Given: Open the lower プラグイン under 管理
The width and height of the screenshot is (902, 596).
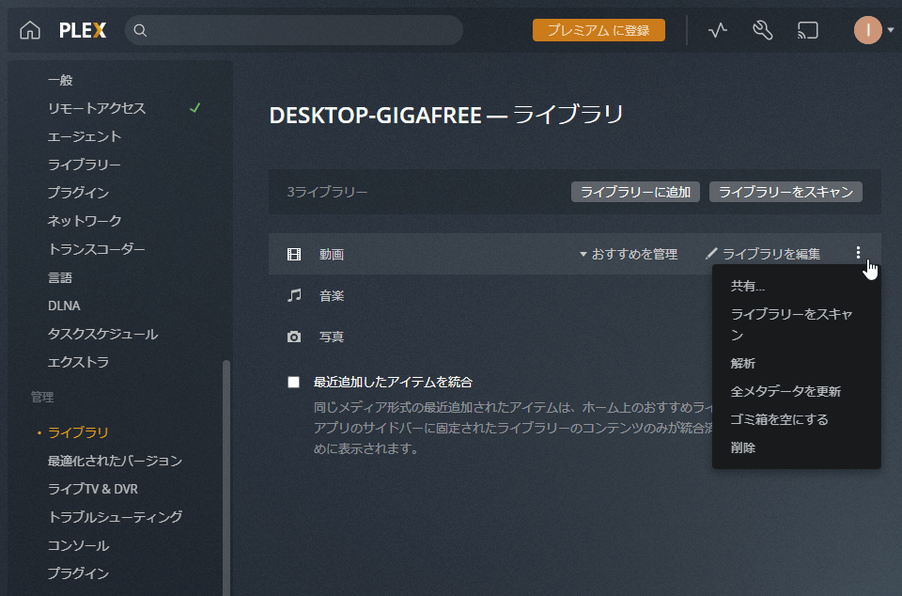Looking at the screenshot, I should point(78,573).
